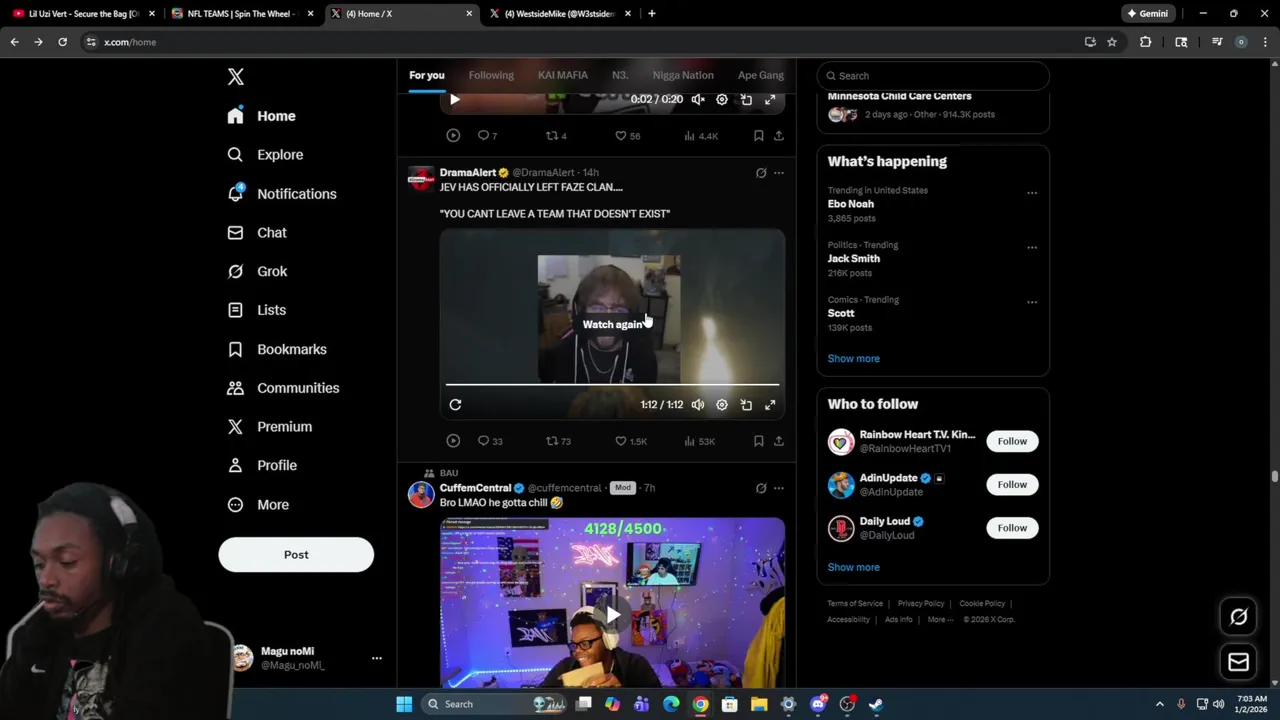1280x720 pixels.
Task: Follow Rainbow Heart T.V. Kin...
Action: [x=1012, y=441]
